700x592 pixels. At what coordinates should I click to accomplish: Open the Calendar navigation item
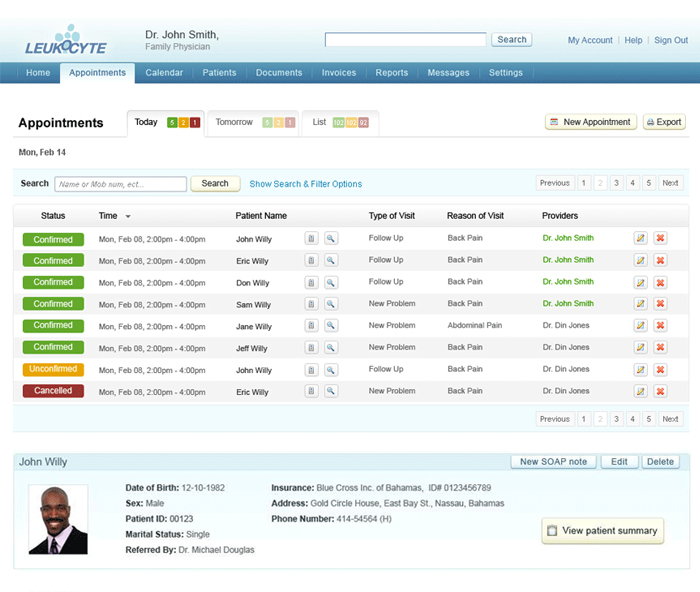(164, 73)
